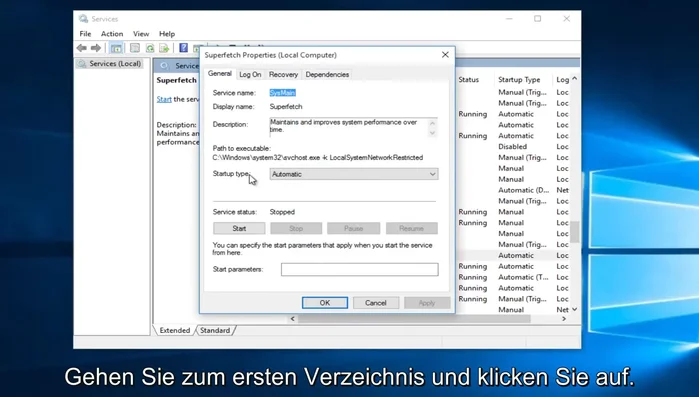Image resolution: width=699 pixels, height=397 pixels.
Task: Select the row with 'Disabled' startup type
Action: [x=513, y=147]
